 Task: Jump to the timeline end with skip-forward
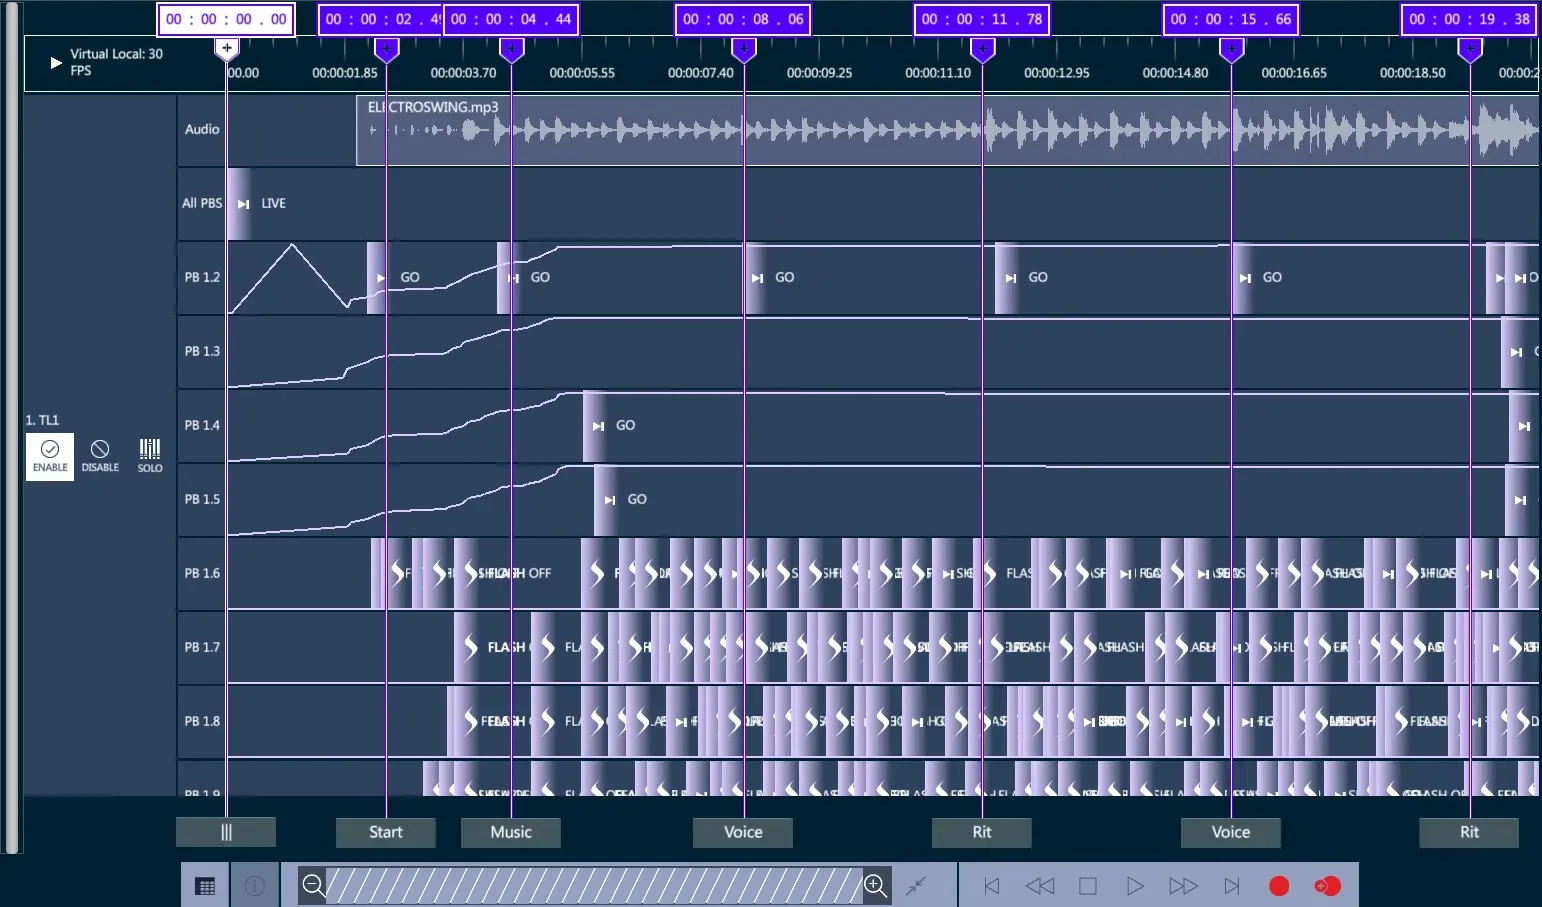pos(1232,886)
